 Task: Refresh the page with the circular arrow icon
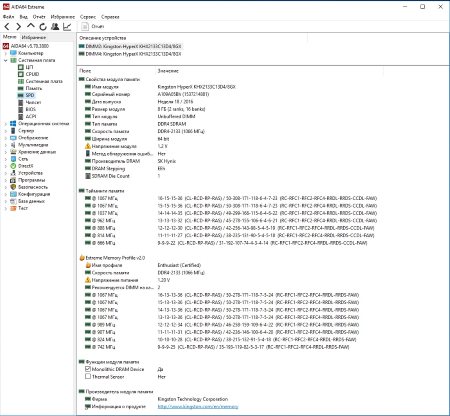coord(43,26)
